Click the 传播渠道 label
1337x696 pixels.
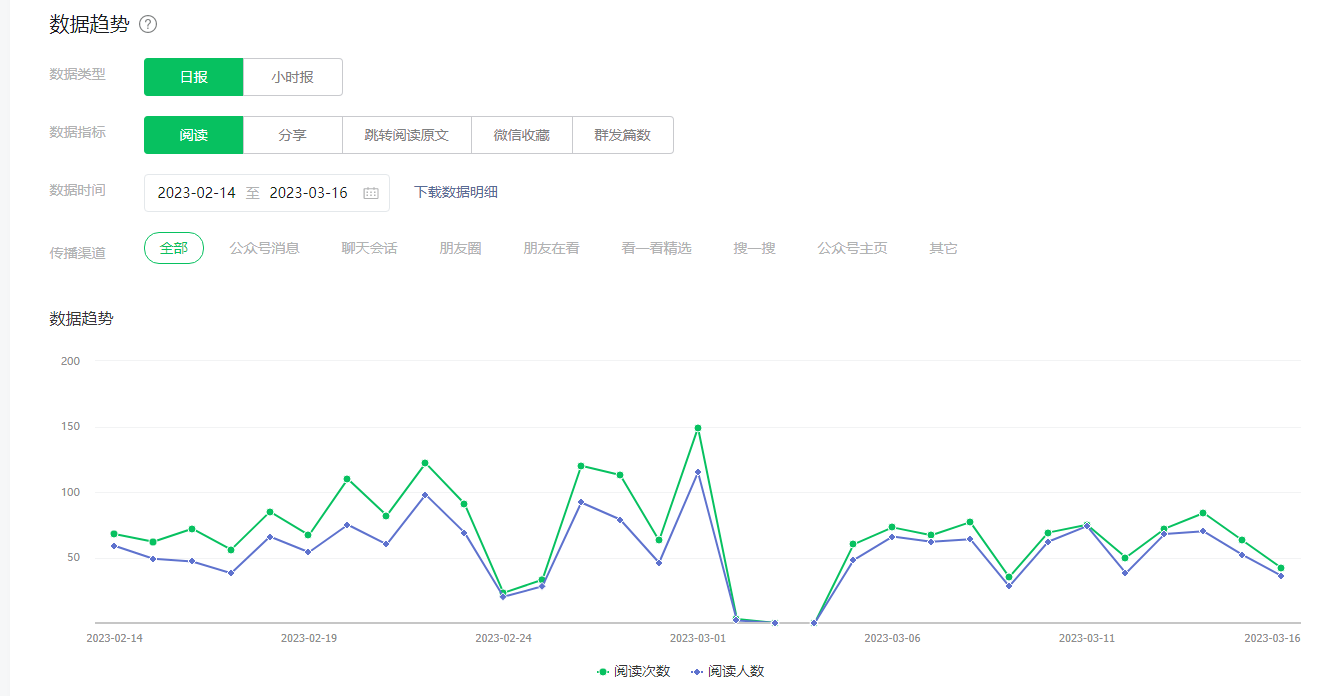tap(77, 253)
